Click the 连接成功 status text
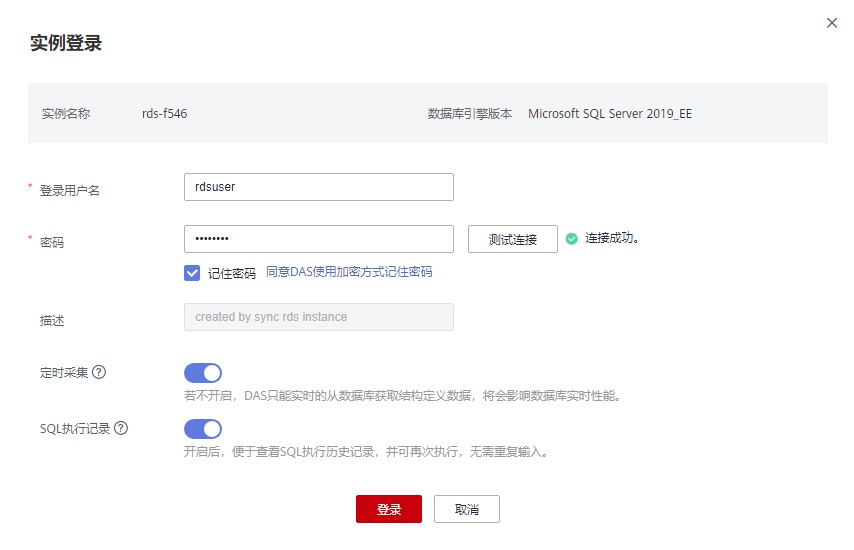The width and height of the screenshot is (854, 550). (612, 238)
